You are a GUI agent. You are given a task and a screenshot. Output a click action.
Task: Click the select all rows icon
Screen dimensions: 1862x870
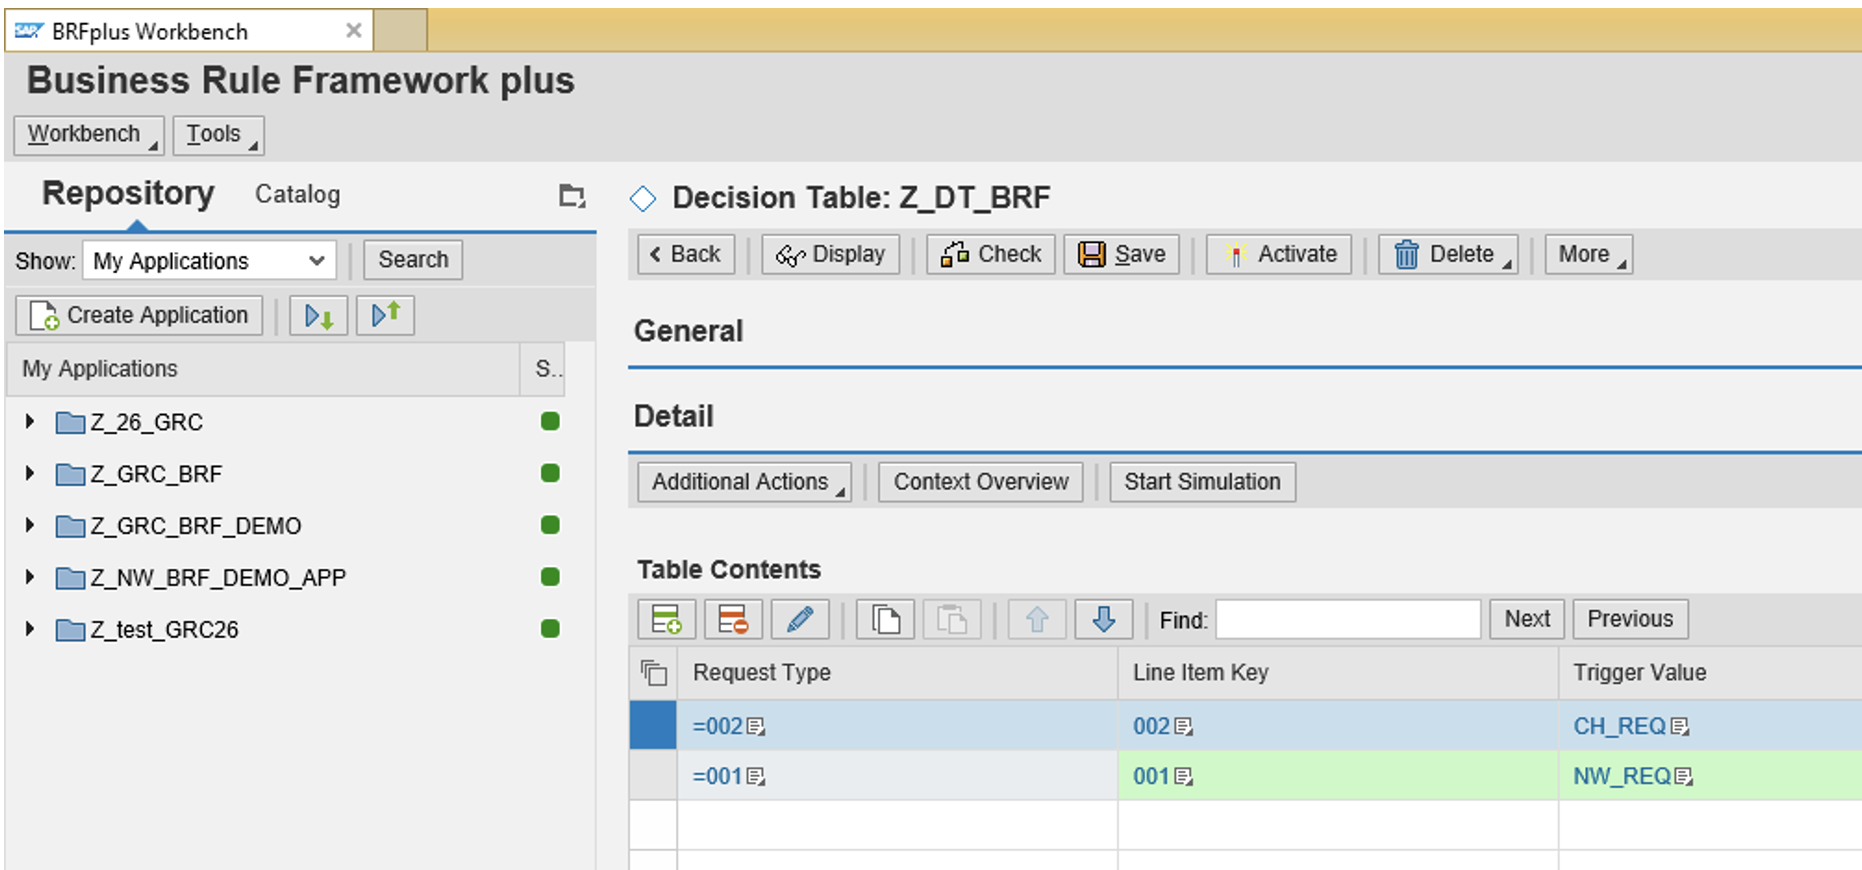coord(654,673)
